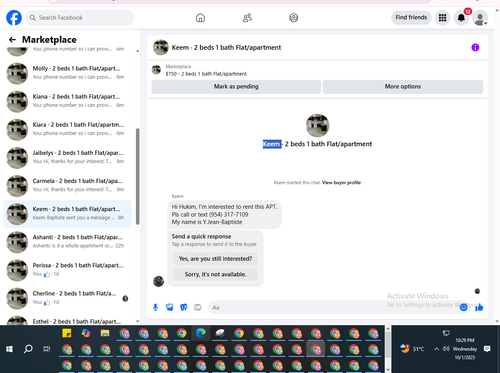Open More options for the listing

pos(403,87)
